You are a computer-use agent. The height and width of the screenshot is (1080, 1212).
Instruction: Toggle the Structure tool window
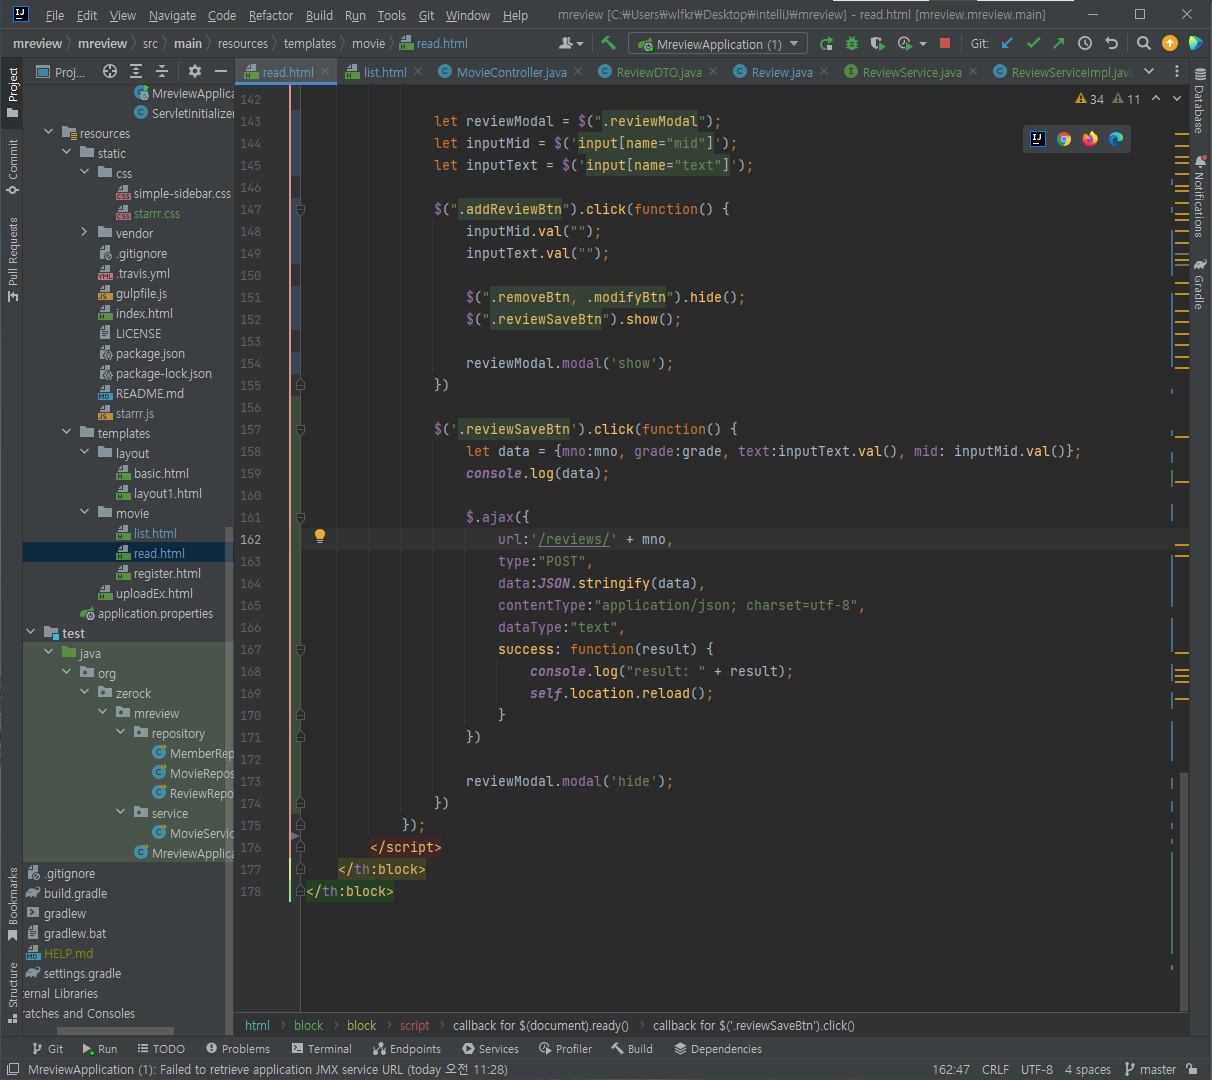click(12, 992)
